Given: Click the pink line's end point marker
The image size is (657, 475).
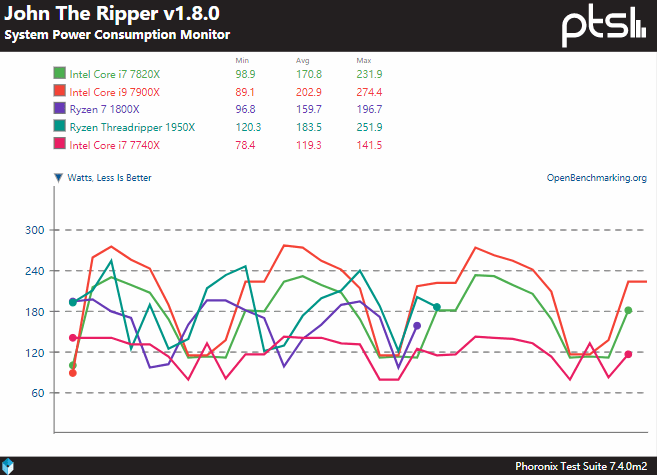Looking at the screenshot, I should tap(628, 354).
